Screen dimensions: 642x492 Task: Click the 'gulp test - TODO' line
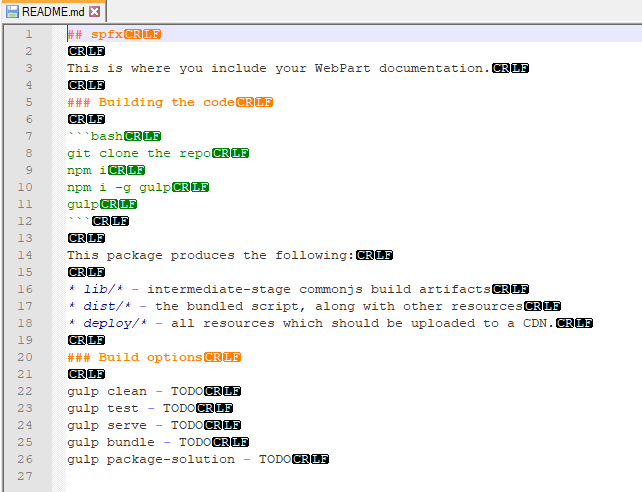coord(131,408)
